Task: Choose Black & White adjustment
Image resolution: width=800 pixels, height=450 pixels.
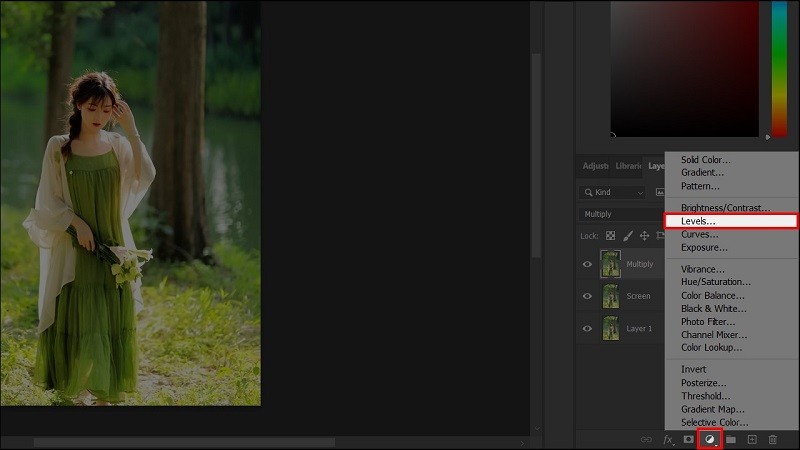Action: [714, 309]
